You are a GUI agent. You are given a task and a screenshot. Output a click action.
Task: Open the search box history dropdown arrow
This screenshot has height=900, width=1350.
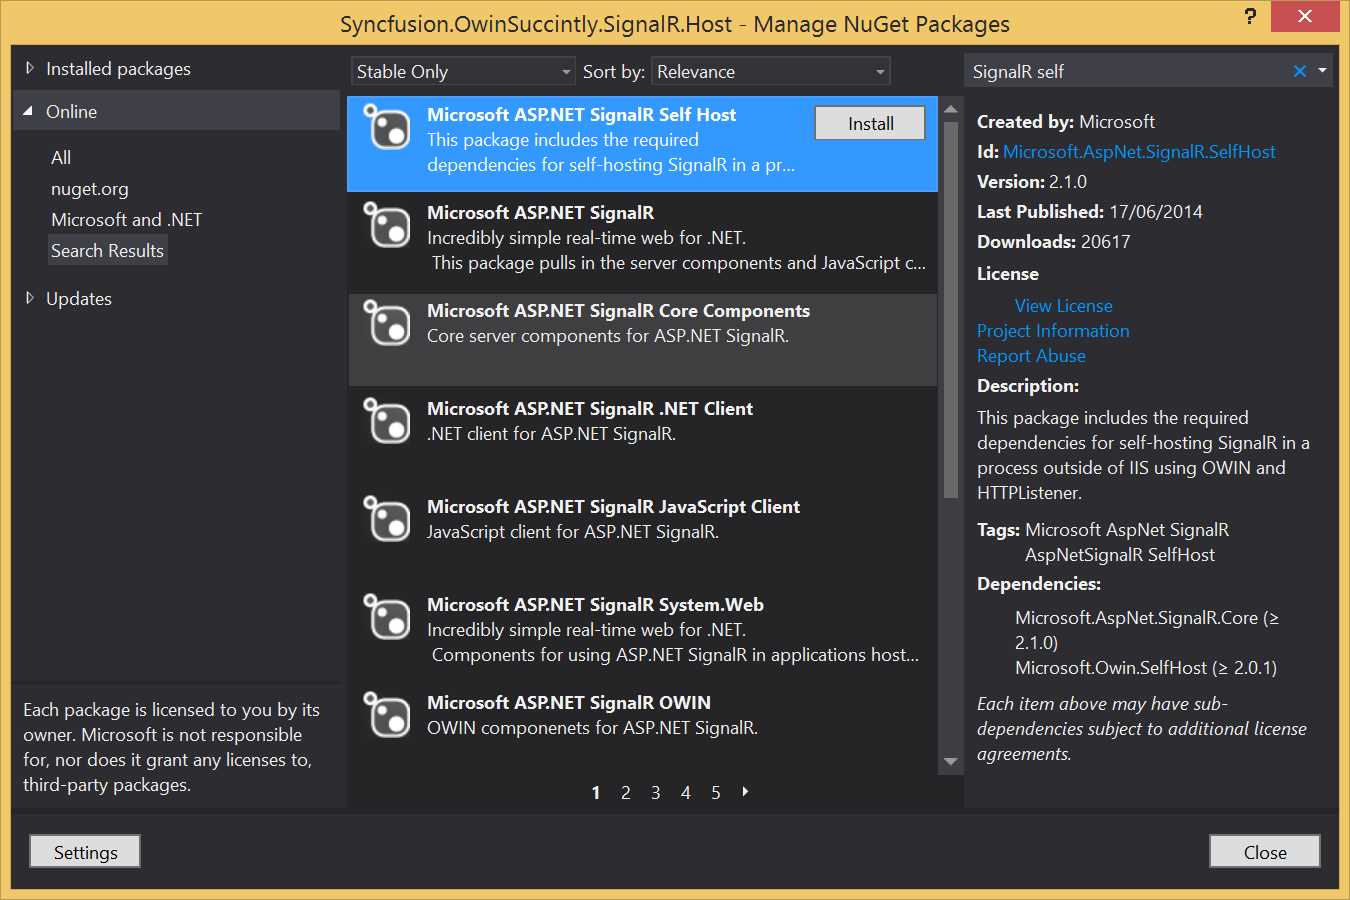[1322, 71]
